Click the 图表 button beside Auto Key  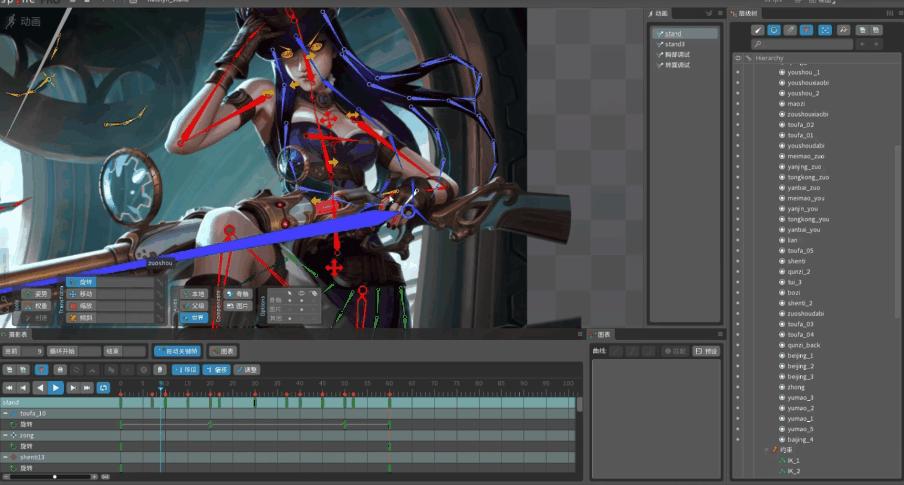pos(225,351)
